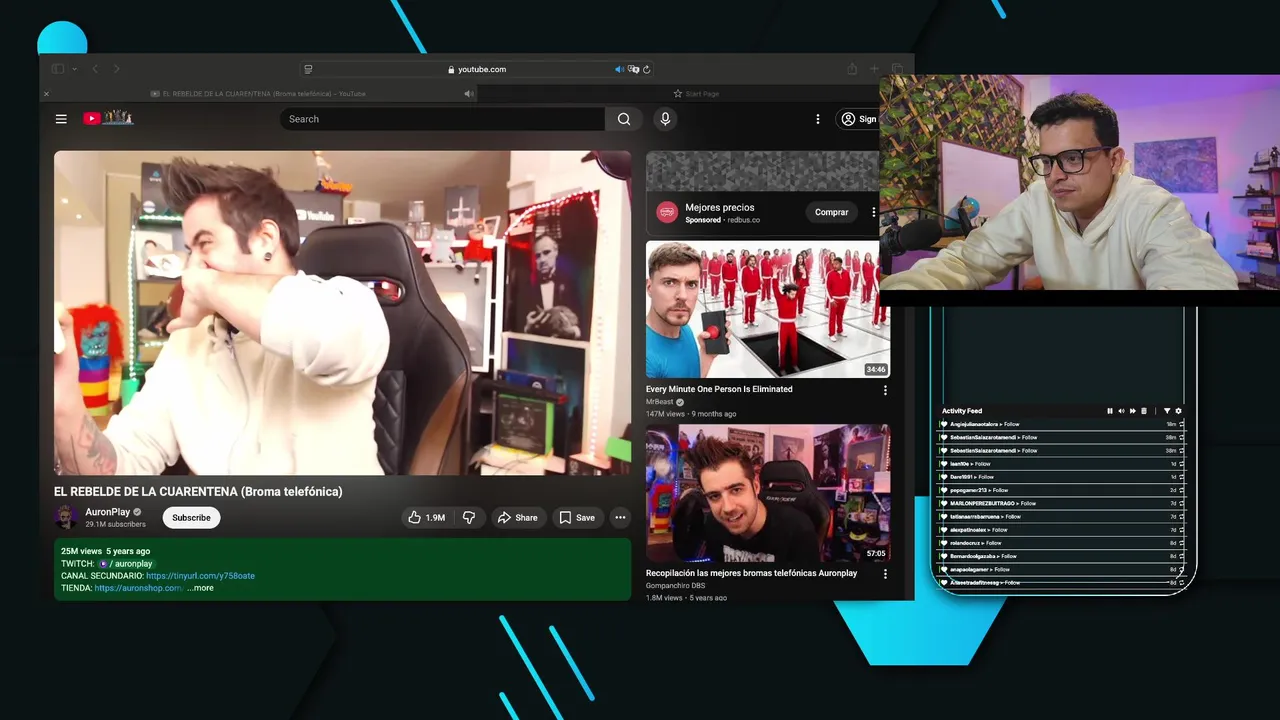Image resolution: width=1280 pixels, height=720 pixels.
Task: Click the youtube.com address bar
Action: tap(478, 69)
